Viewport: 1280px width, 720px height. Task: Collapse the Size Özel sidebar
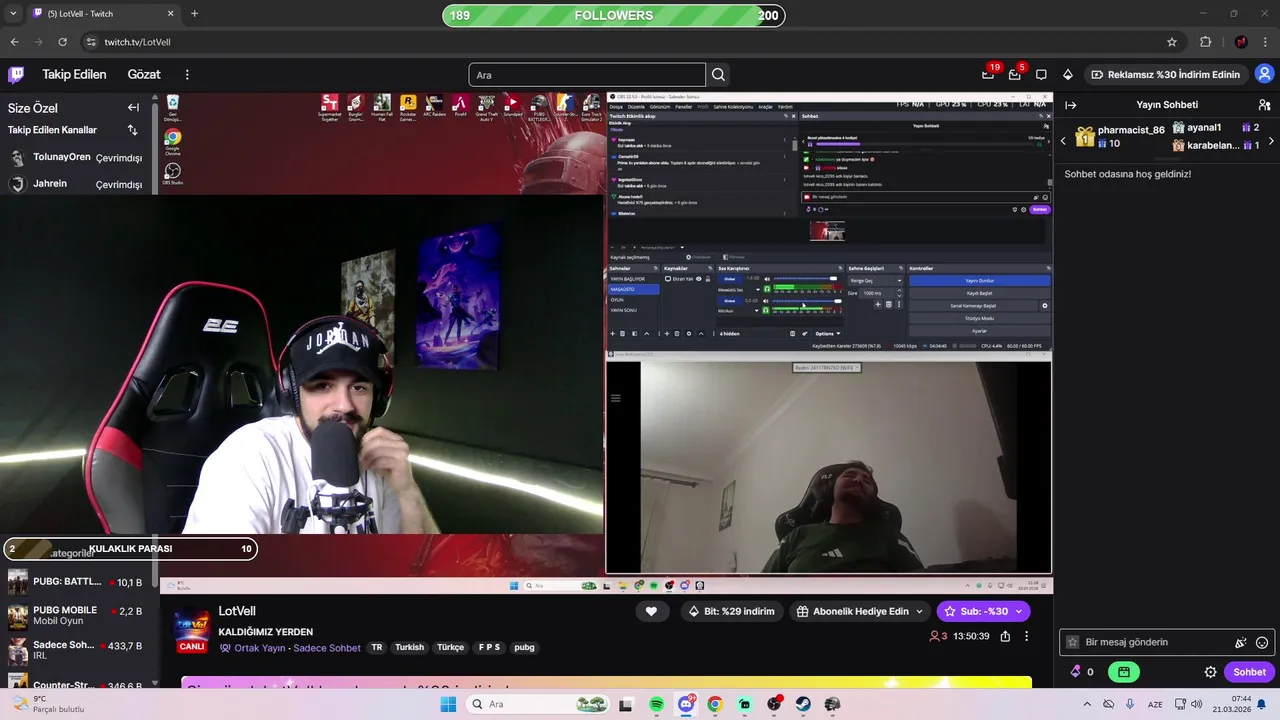point(133,107)
